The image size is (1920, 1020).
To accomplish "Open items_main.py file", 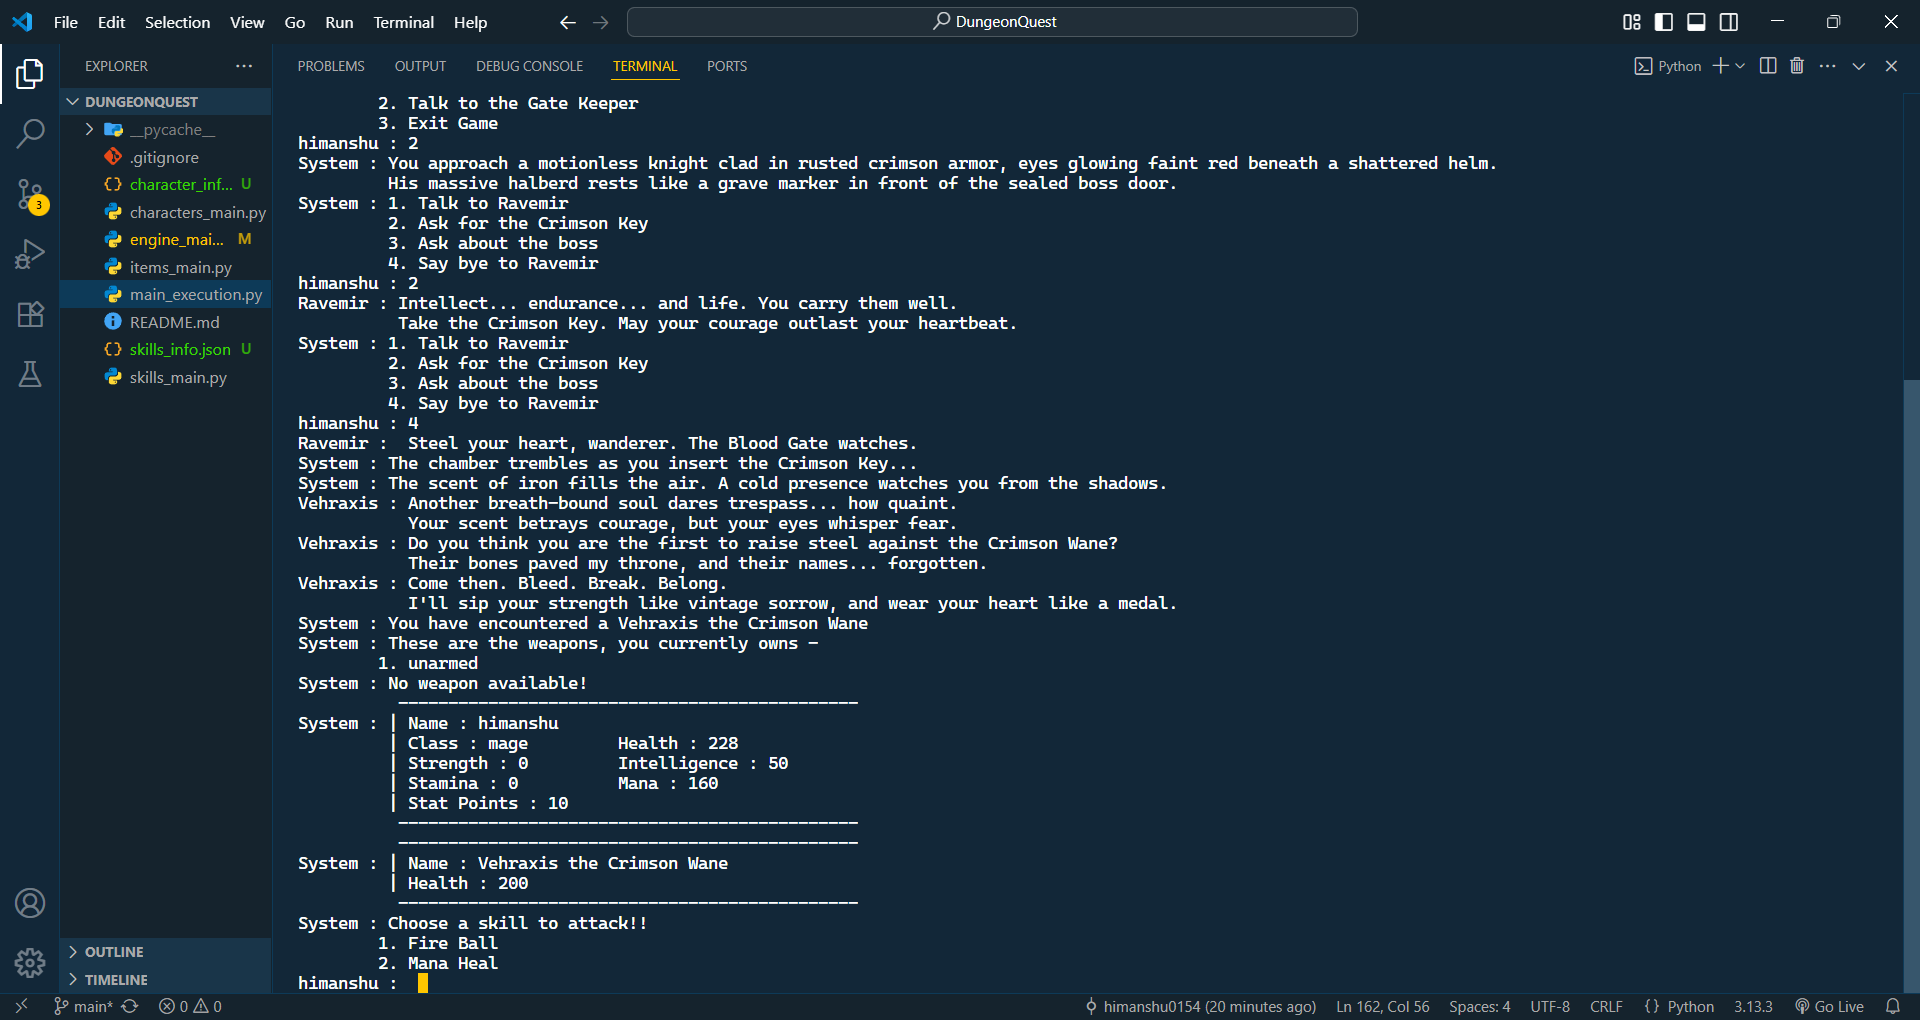I will [x=166, y=267].
